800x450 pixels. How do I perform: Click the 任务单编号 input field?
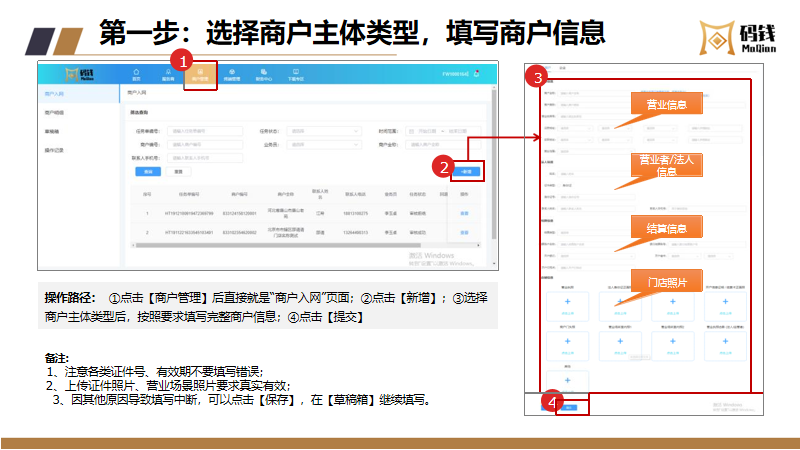204,131
